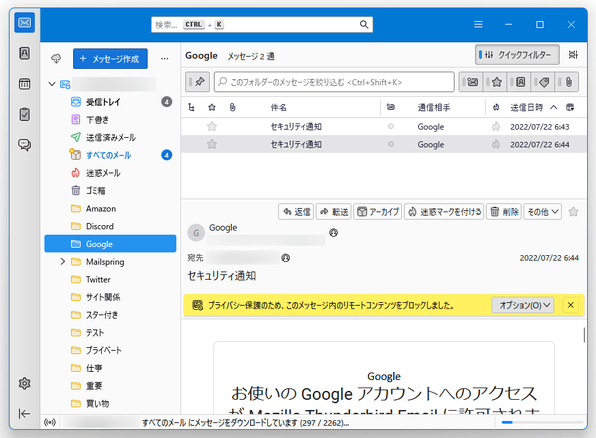Star the open message in header
Screen dimensions: 596x438
pos(574,212)
